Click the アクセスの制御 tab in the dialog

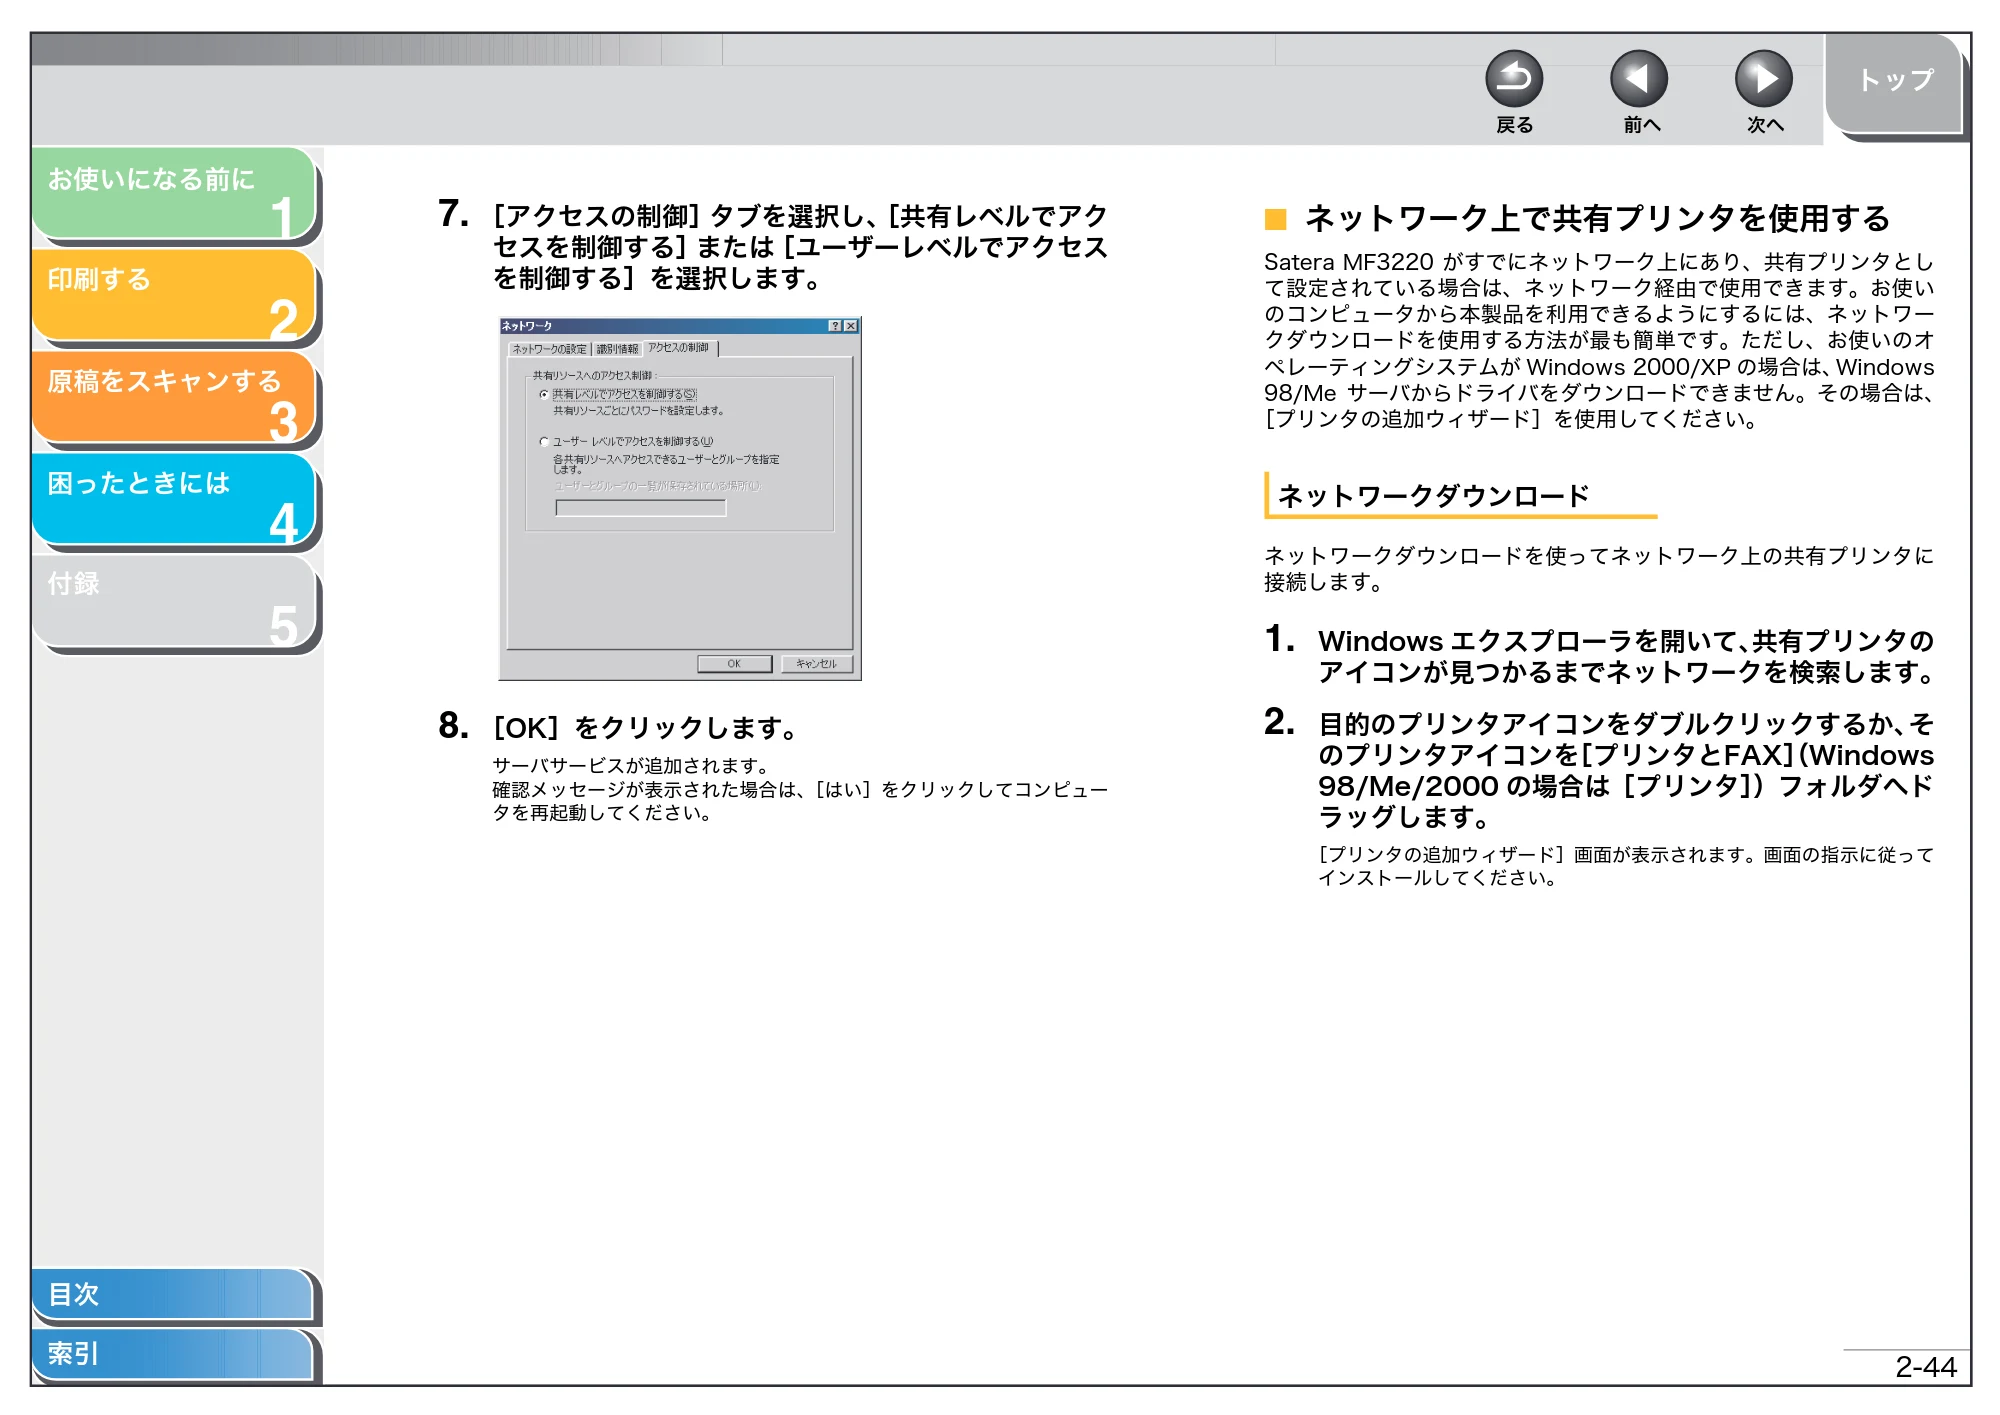click(679, 347)
